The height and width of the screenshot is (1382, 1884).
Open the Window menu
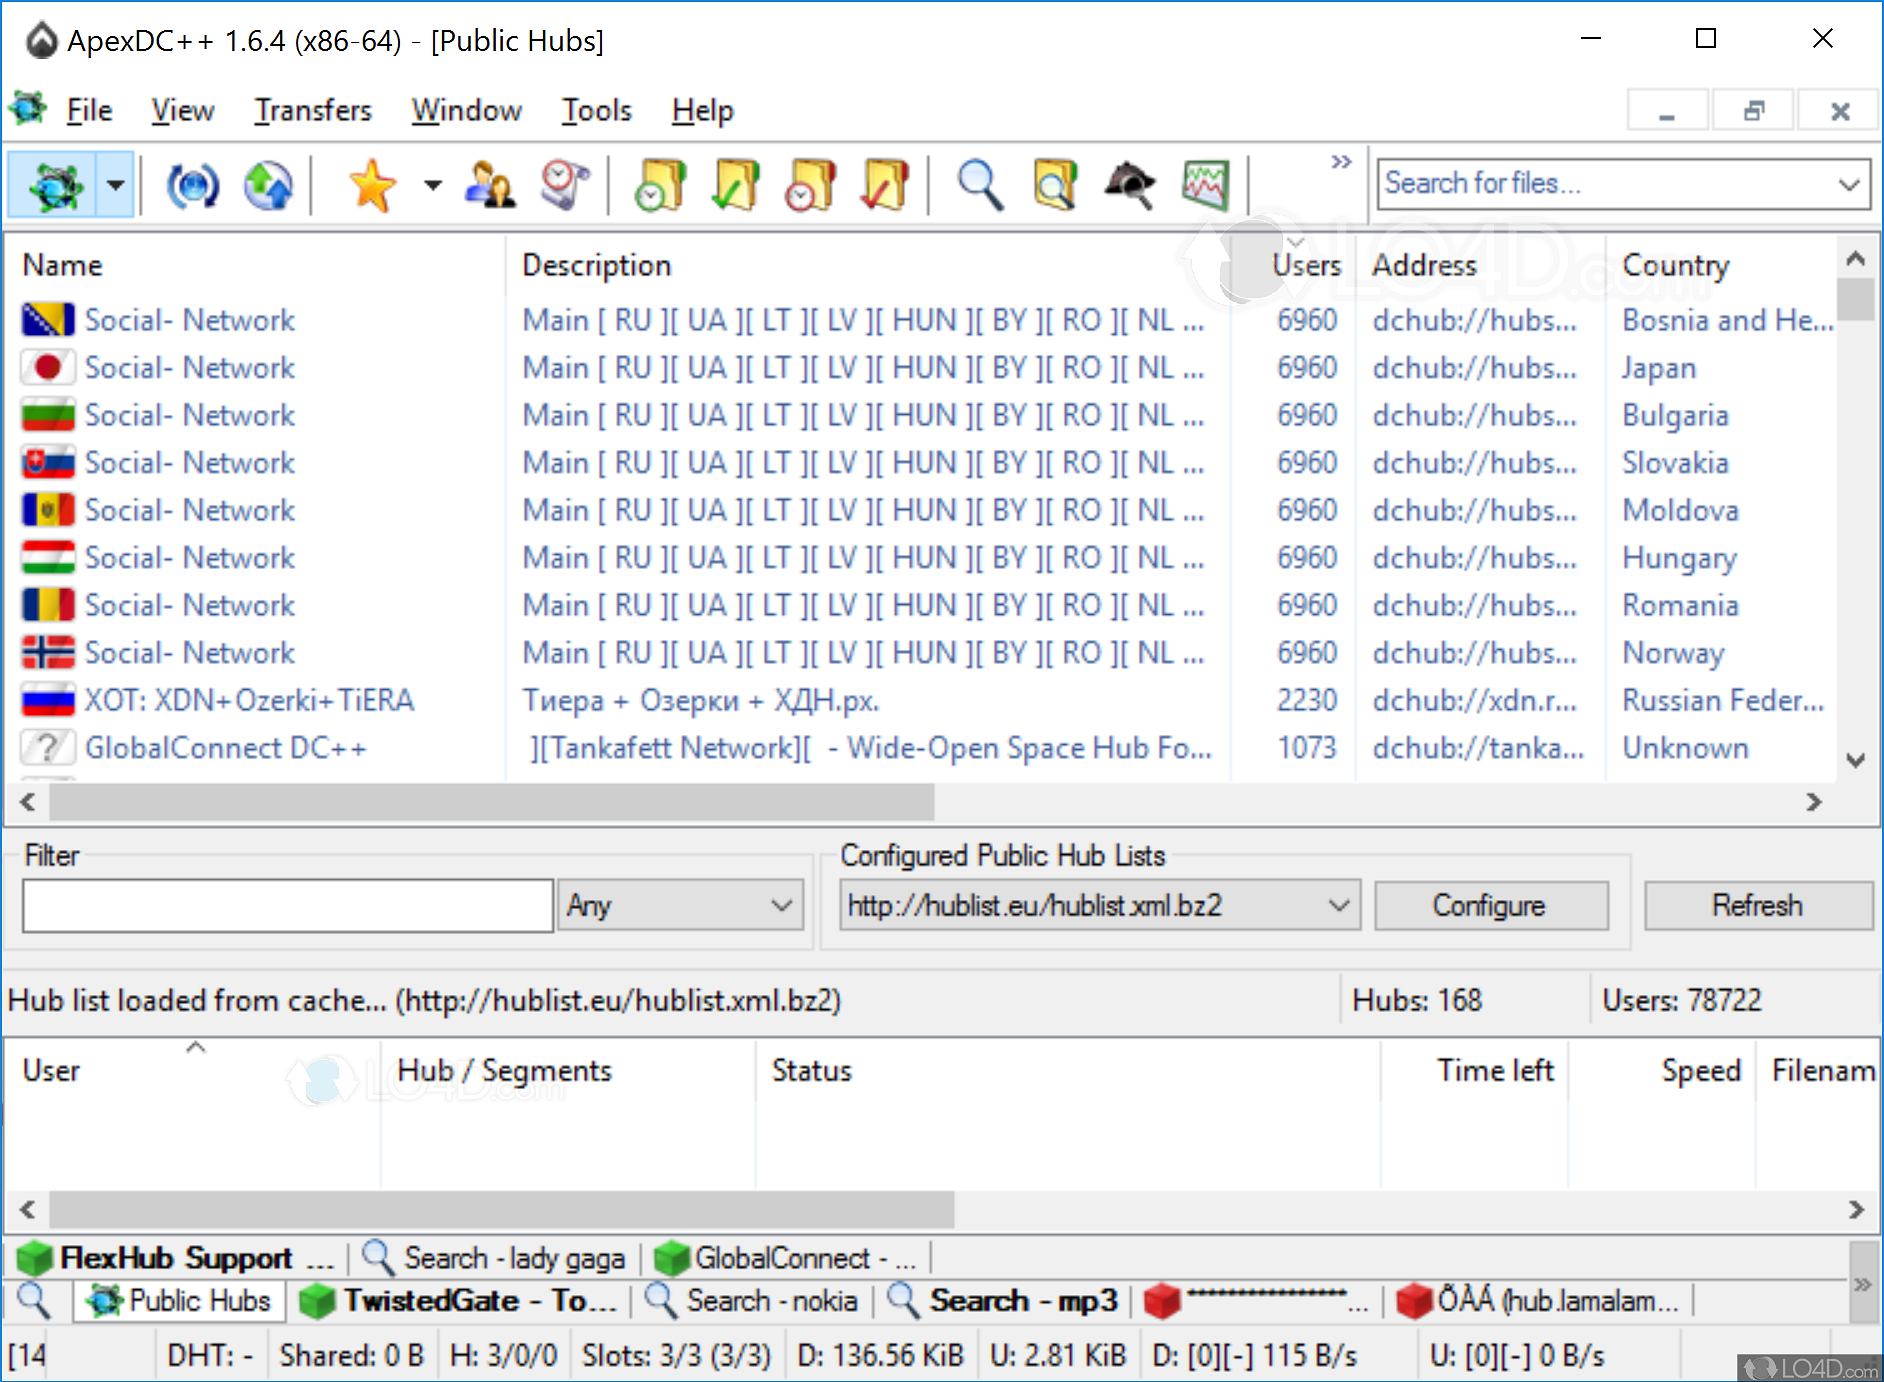click(467, 110)
